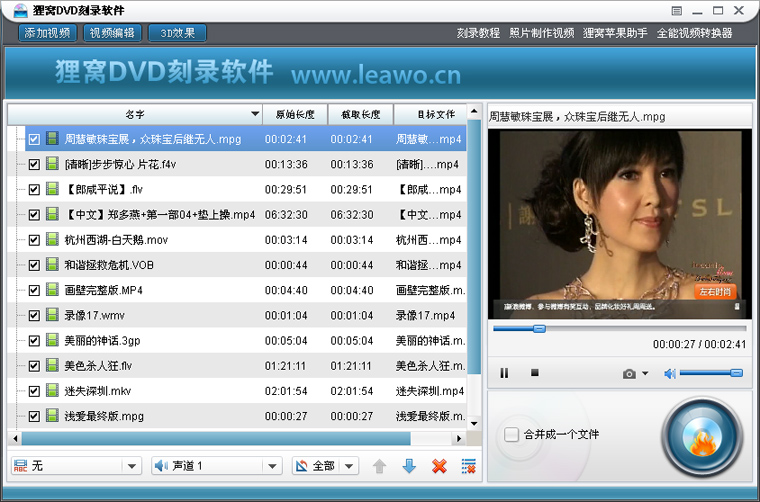Open the 名字 column sort dropdown arrow
Screen dimensions: 760x502
point(255,114)
